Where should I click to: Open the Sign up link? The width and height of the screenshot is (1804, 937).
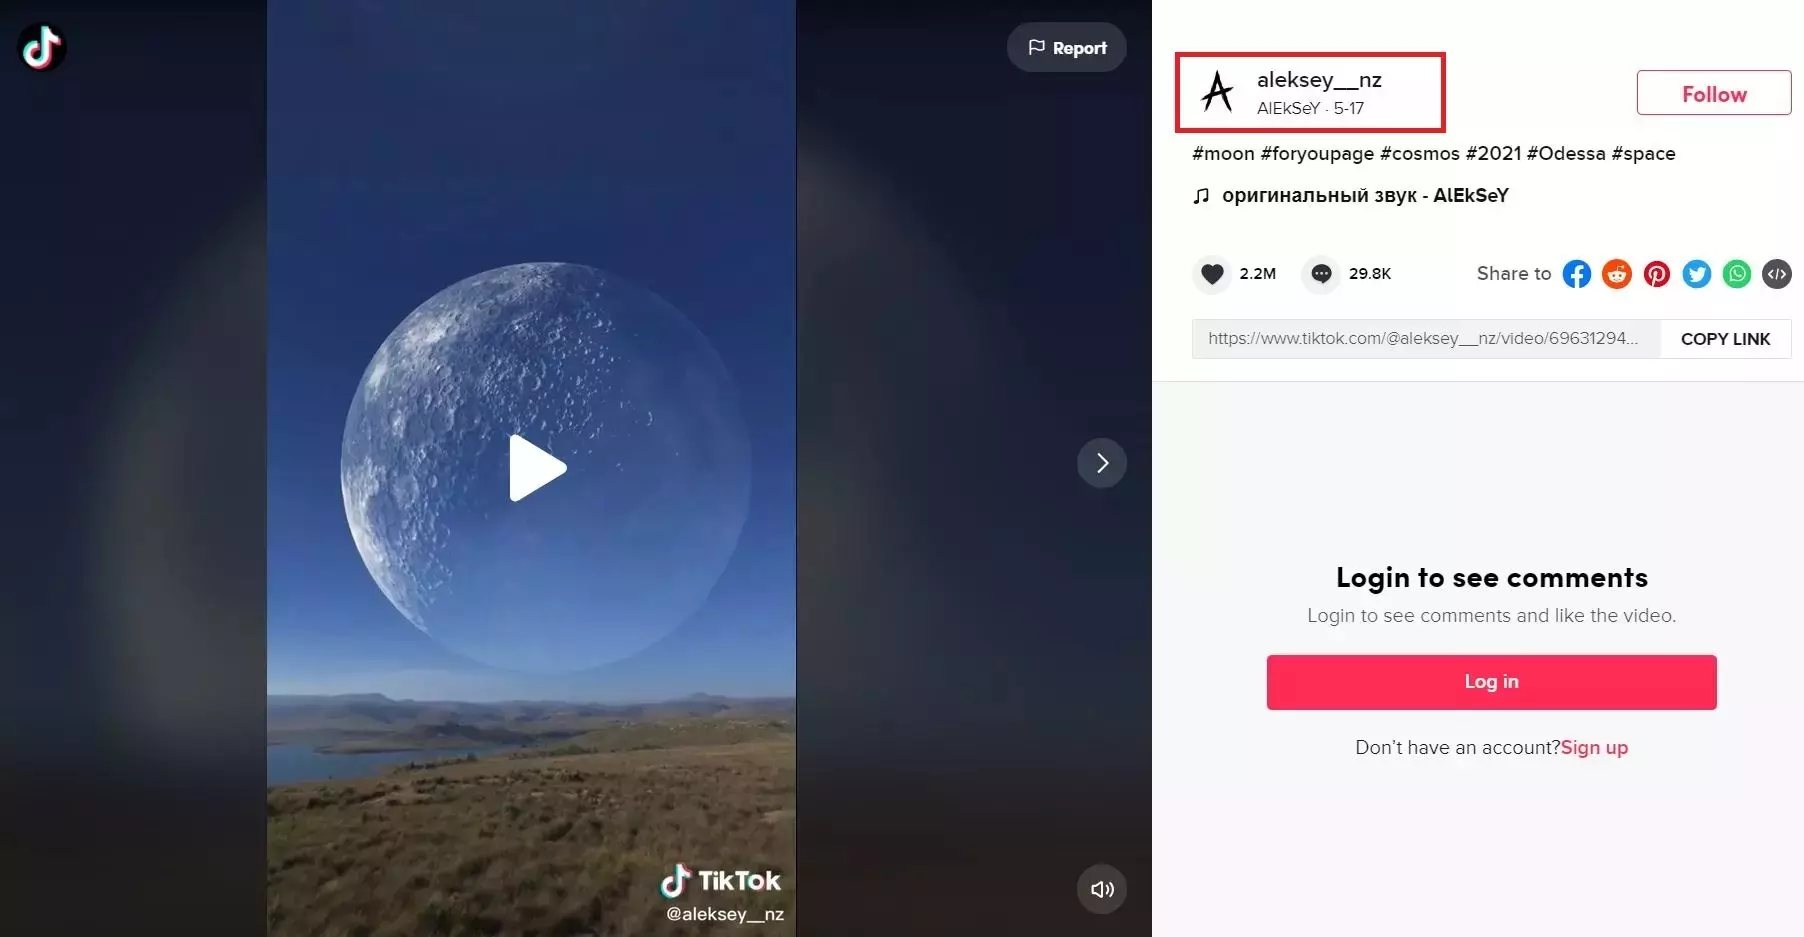pyautogui.click(x=1594, y=747)
